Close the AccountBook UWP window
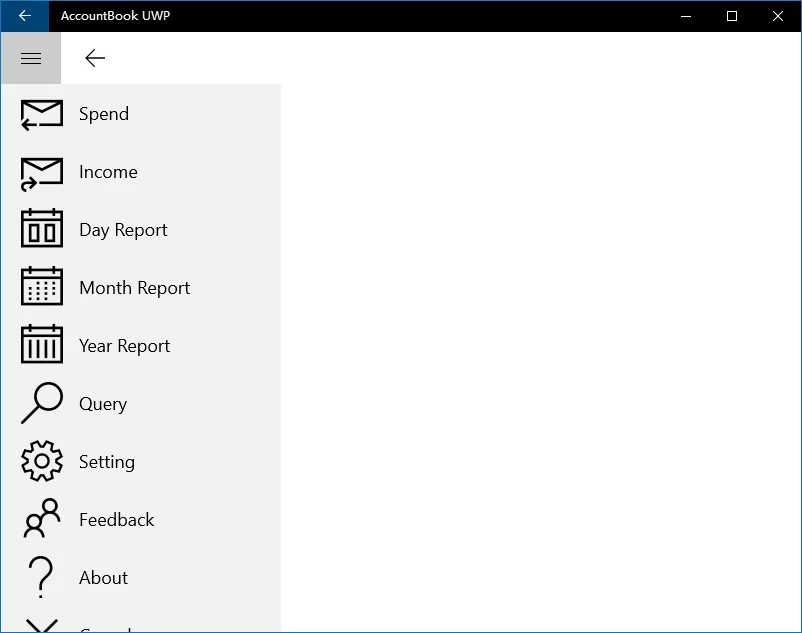 point(778,16)
